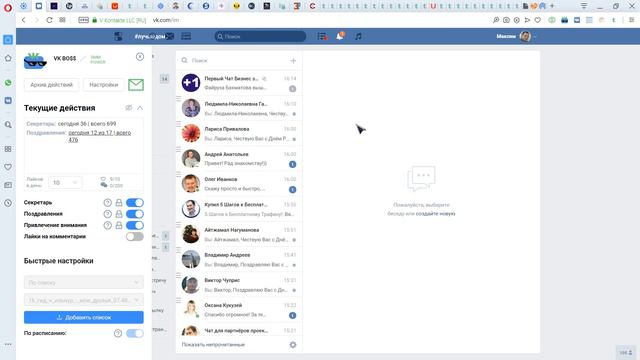Open WhatsApp in Opera sidebar
The height and width of the screenshot is (360, 640).
click(8, 83)
